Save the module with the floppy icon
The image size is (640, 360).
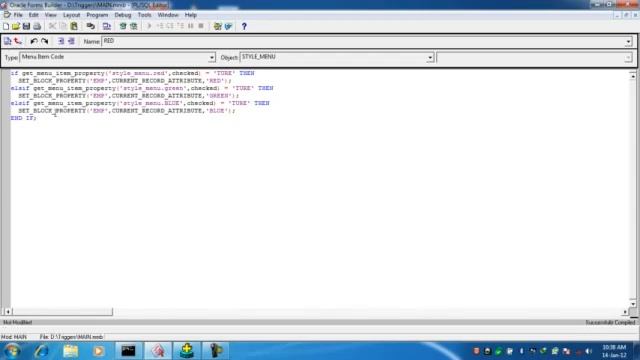click(x=27, y=27)
